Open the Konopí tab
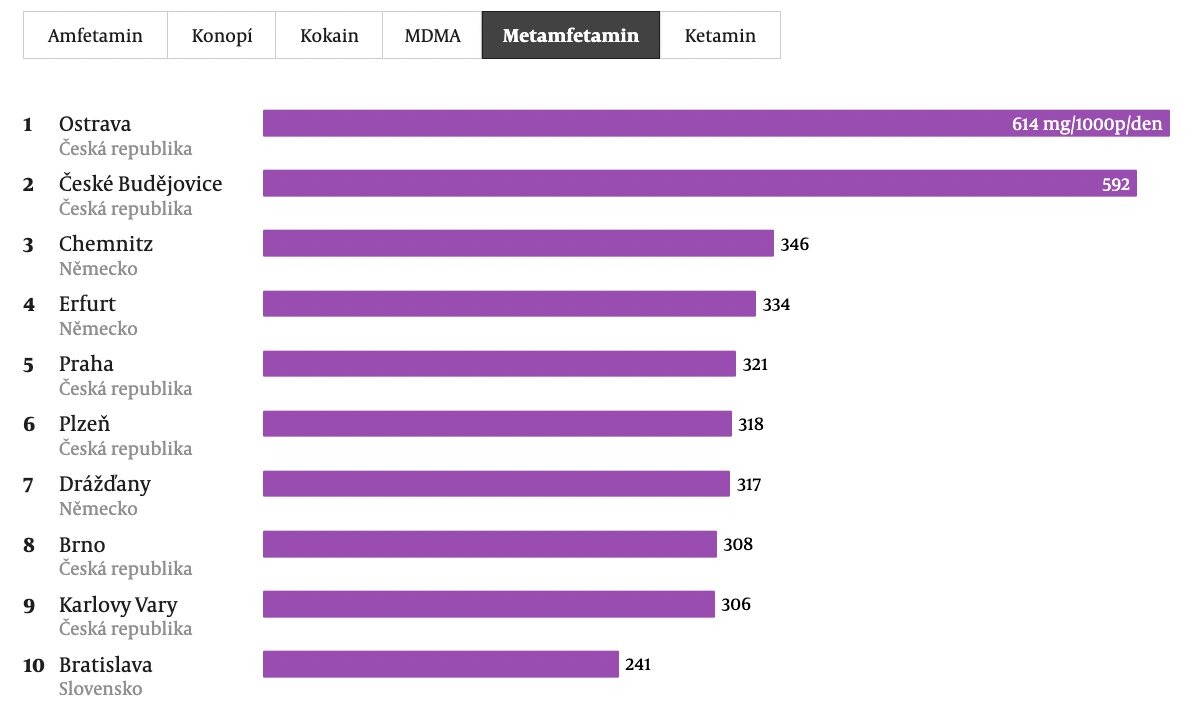Image resolution: width=1194 pixels, height=718 pixels. coord(222,36)
